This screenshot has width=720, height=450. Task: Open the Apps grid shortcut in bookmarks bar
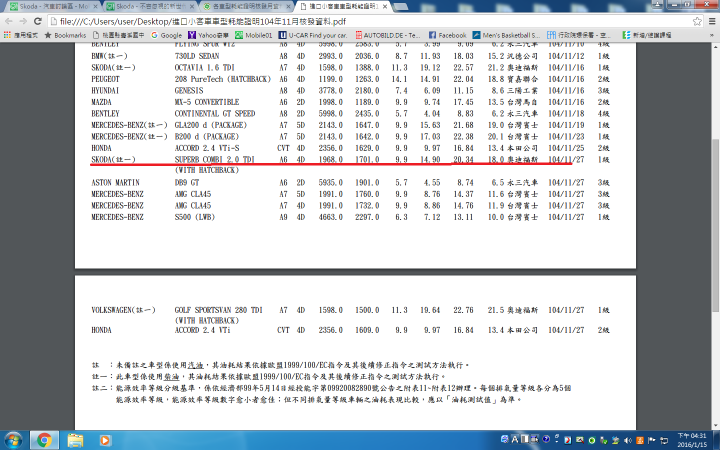pos(20,35)
